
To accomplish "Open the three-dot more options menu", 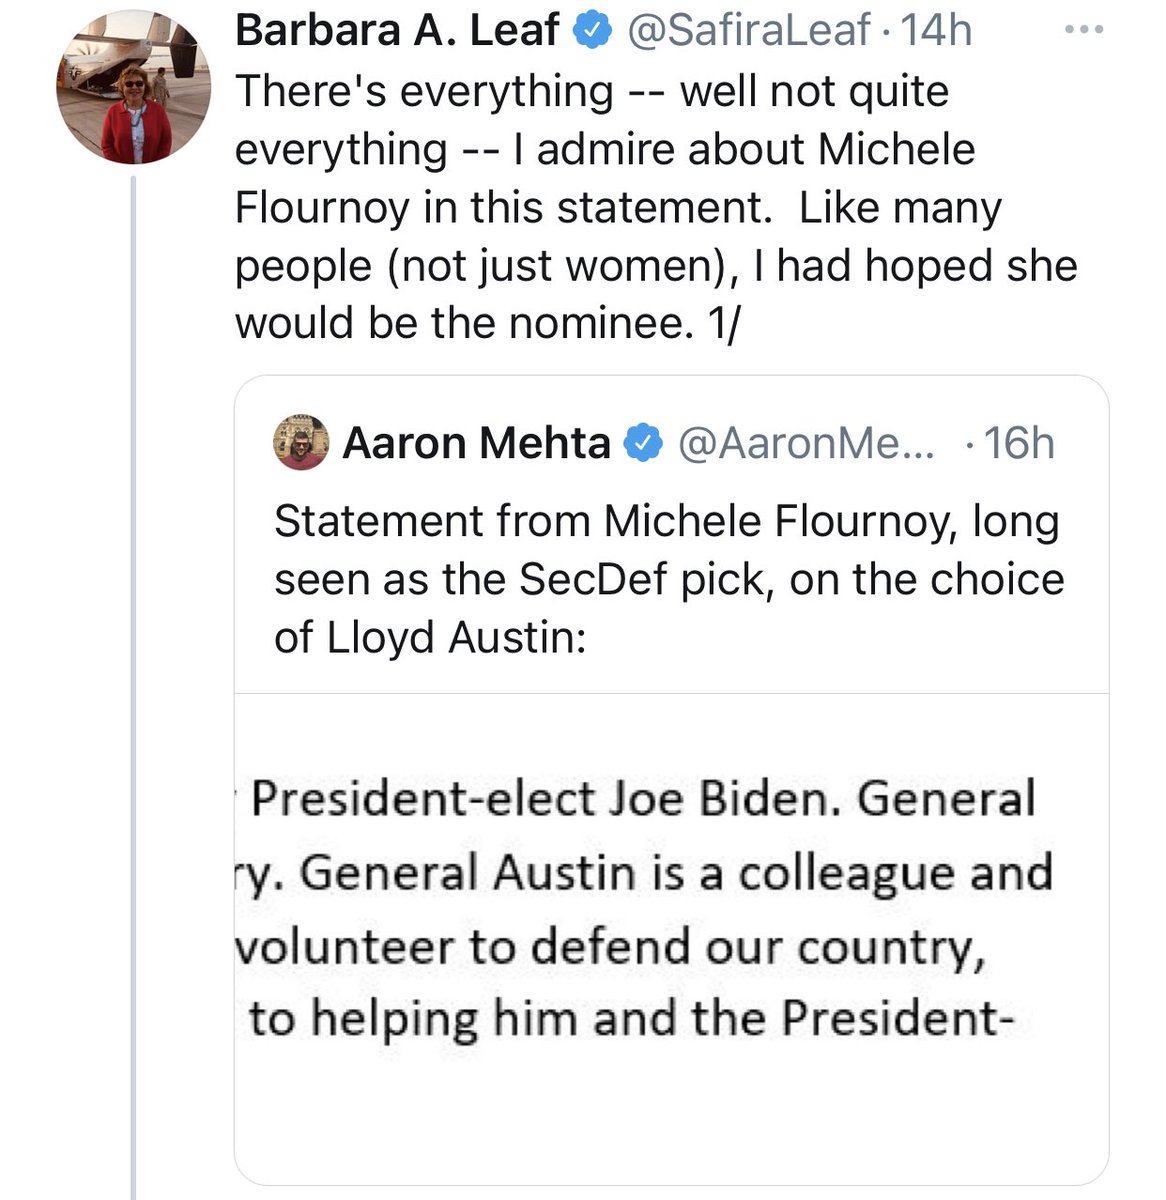I will [1083, 31].
